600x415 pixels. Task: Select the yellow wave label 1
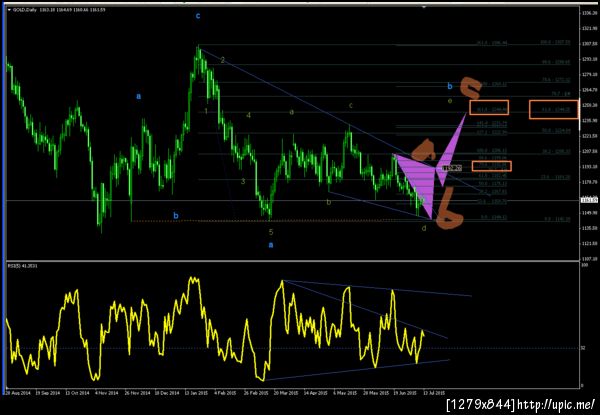click(x=206, y=111)
